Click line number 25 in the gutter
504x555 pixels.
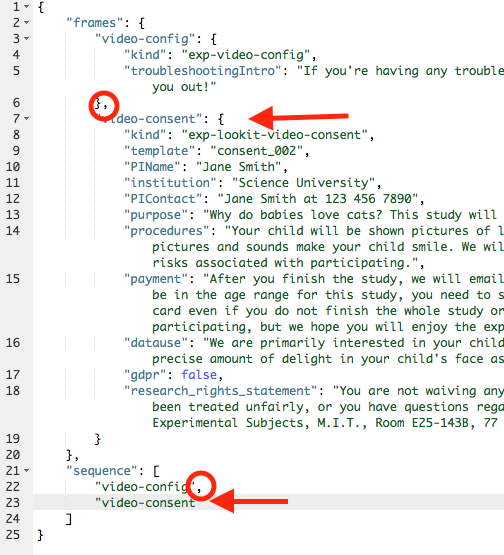click(x=13, y=535)
